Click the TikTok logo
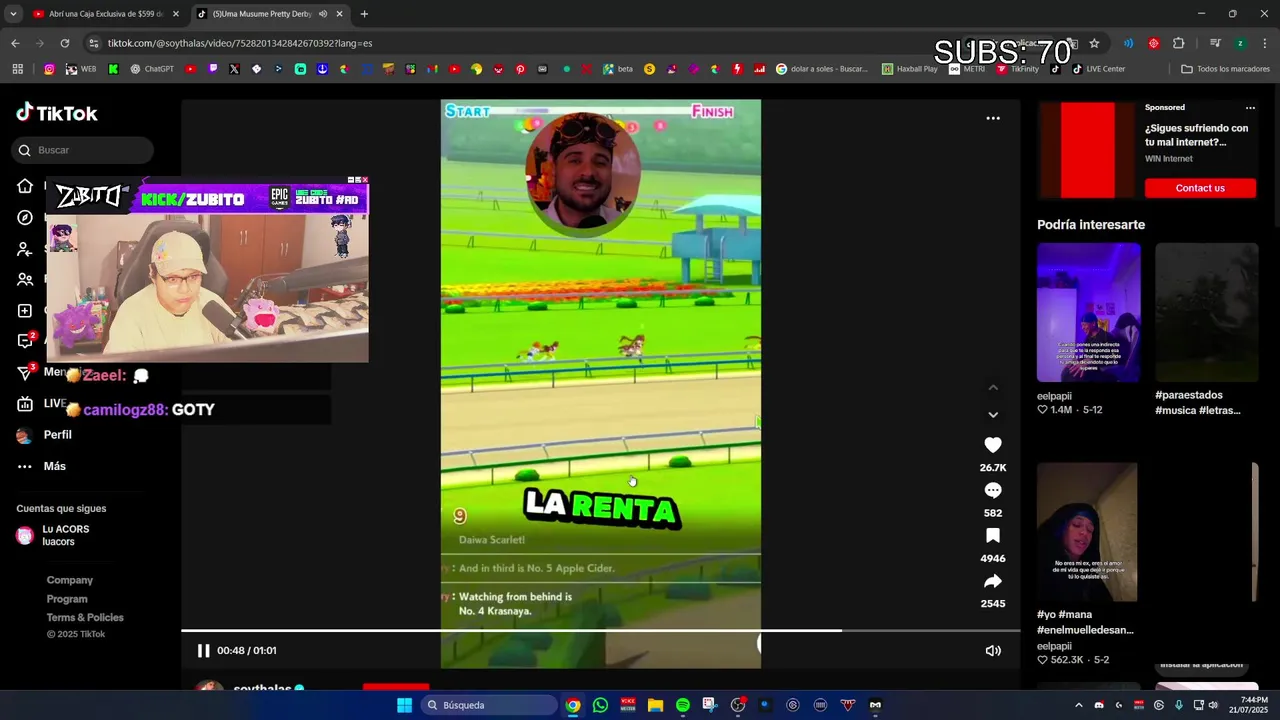 (x=57, y=113)
